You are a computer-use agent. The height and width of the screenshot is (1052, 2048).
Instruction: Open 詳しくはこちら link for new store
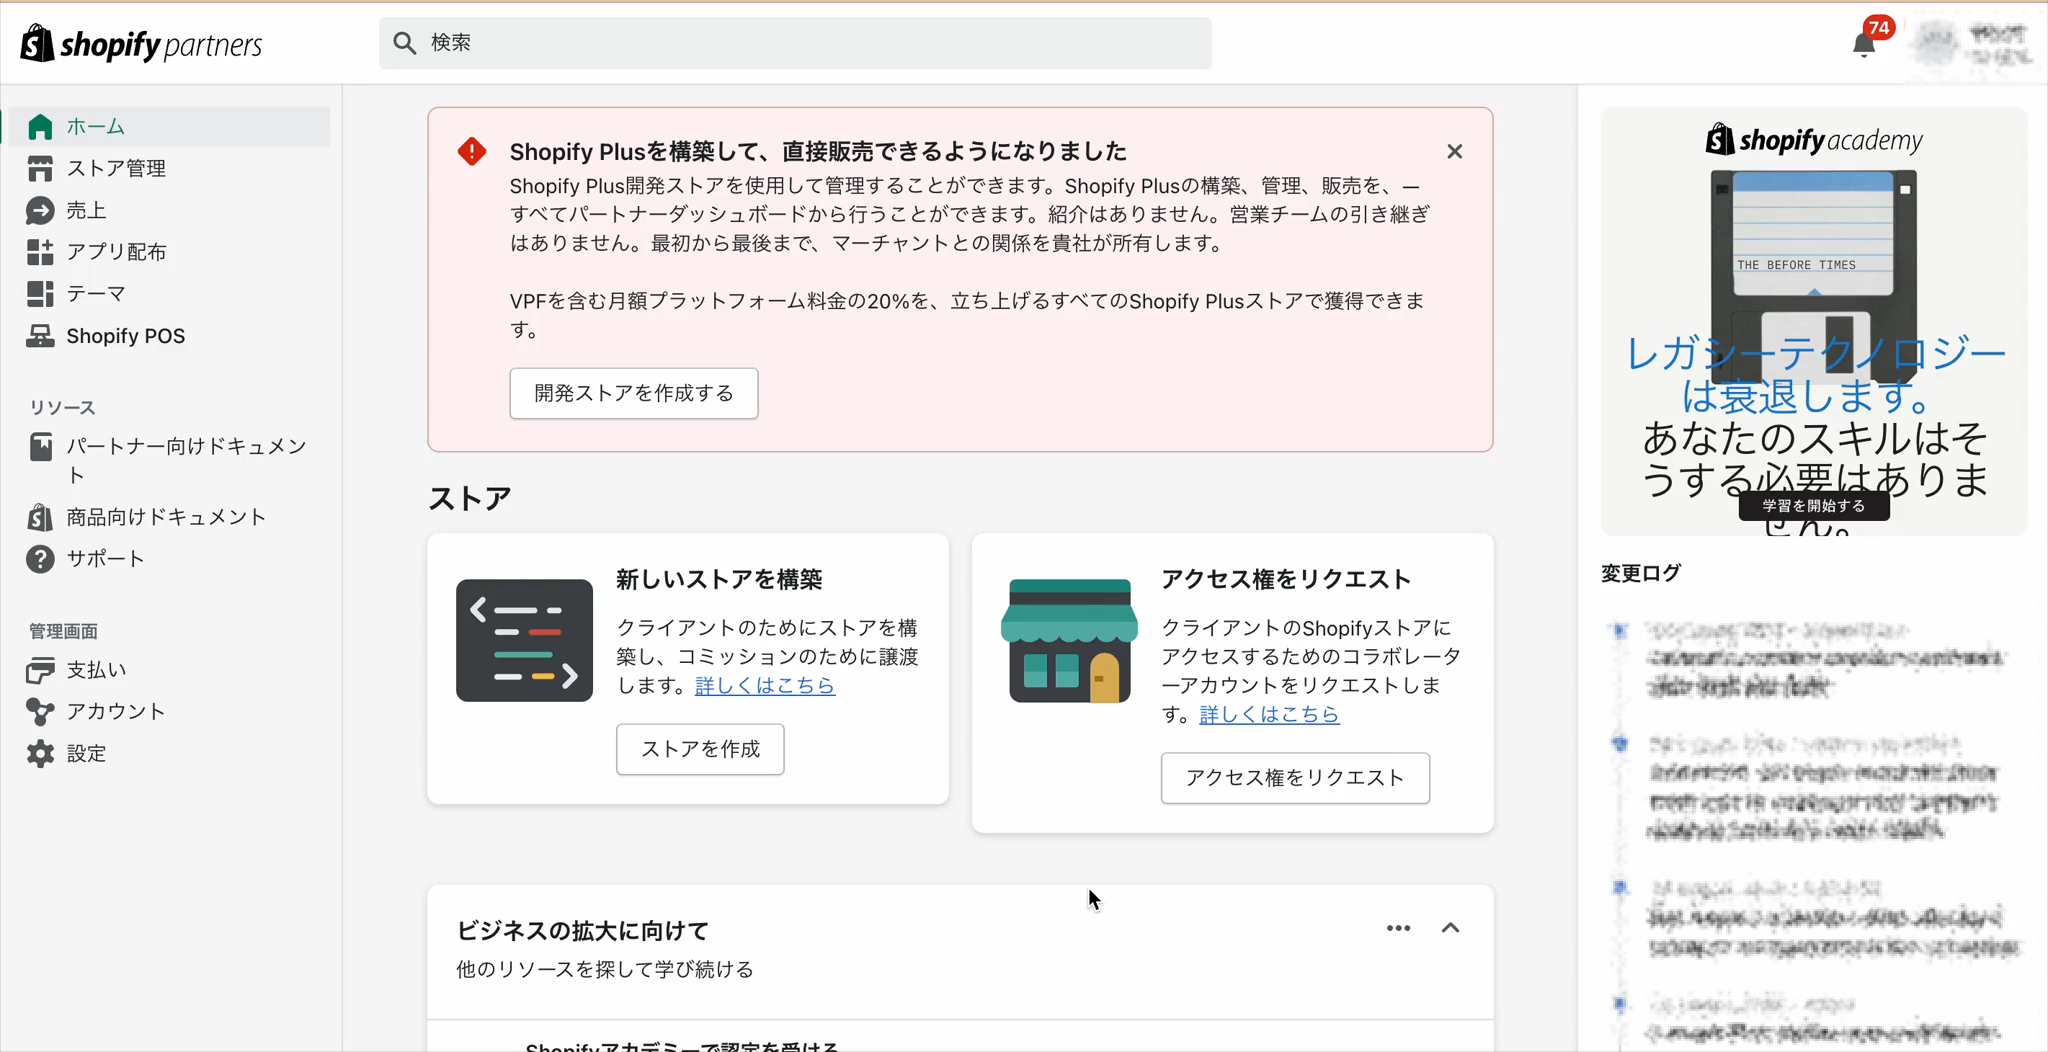tap(765, 686)
